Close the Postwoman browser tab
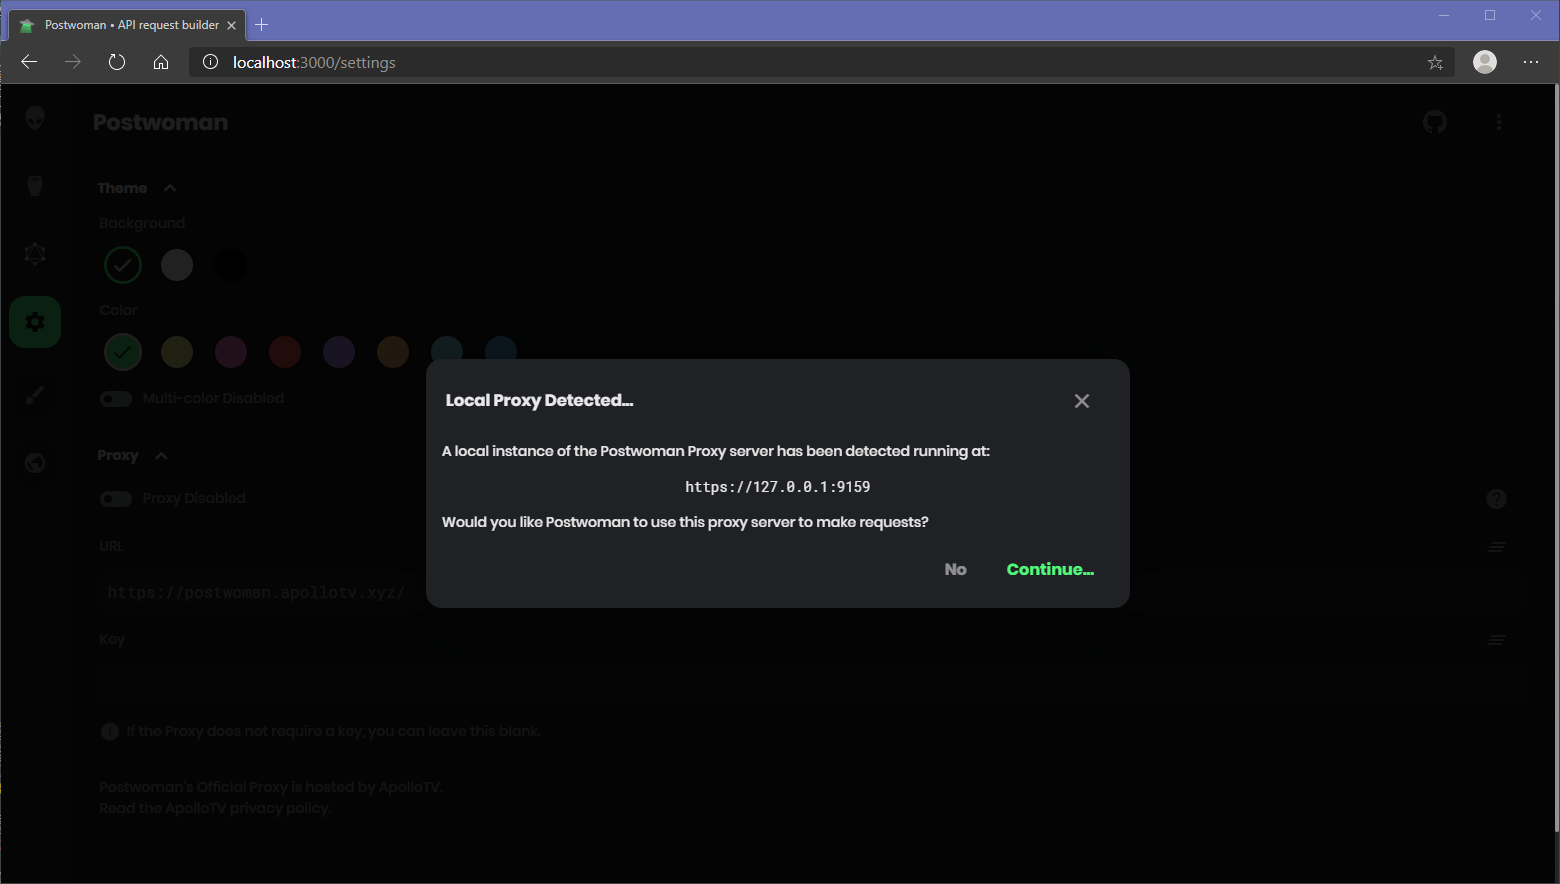1560x884 pixels. click(x=231, y=25)
